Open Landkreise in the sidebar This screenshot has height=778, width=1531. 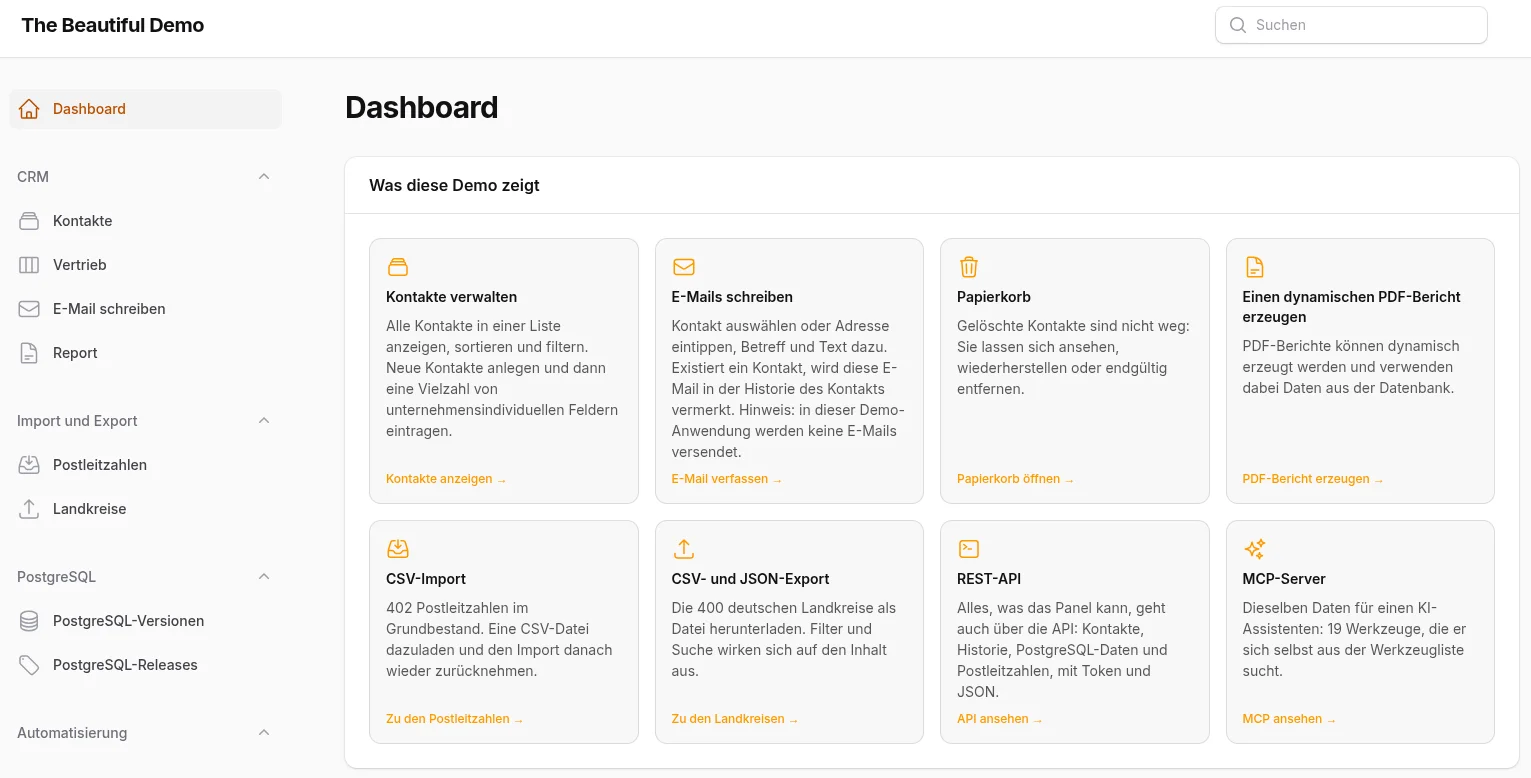pyautogui.click(x=146, y=509)
